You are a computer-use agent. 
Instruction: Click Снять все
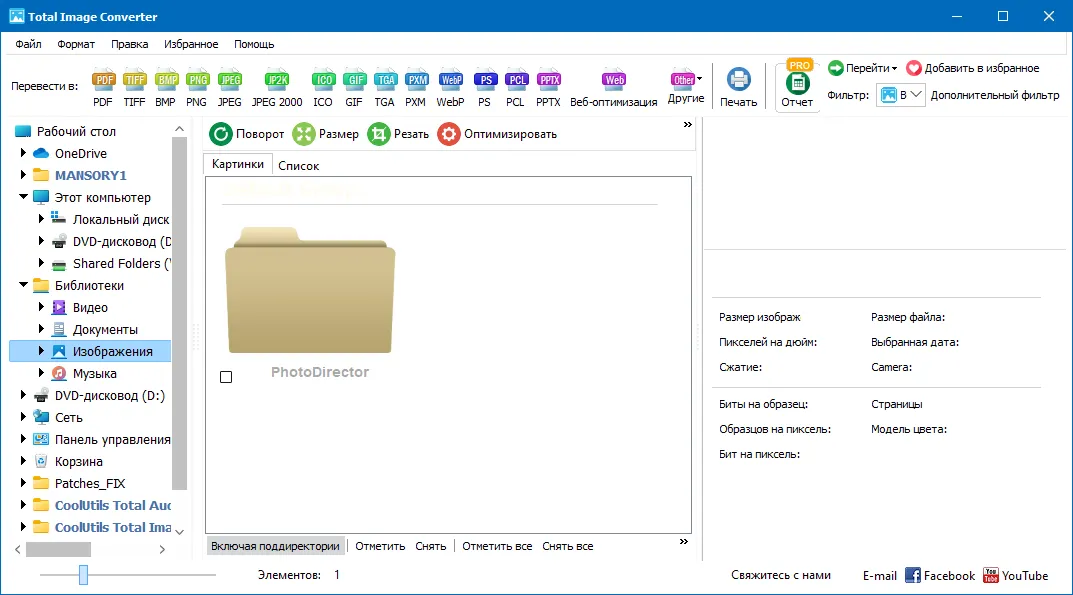pyautogui.click(x=567, y=546)
